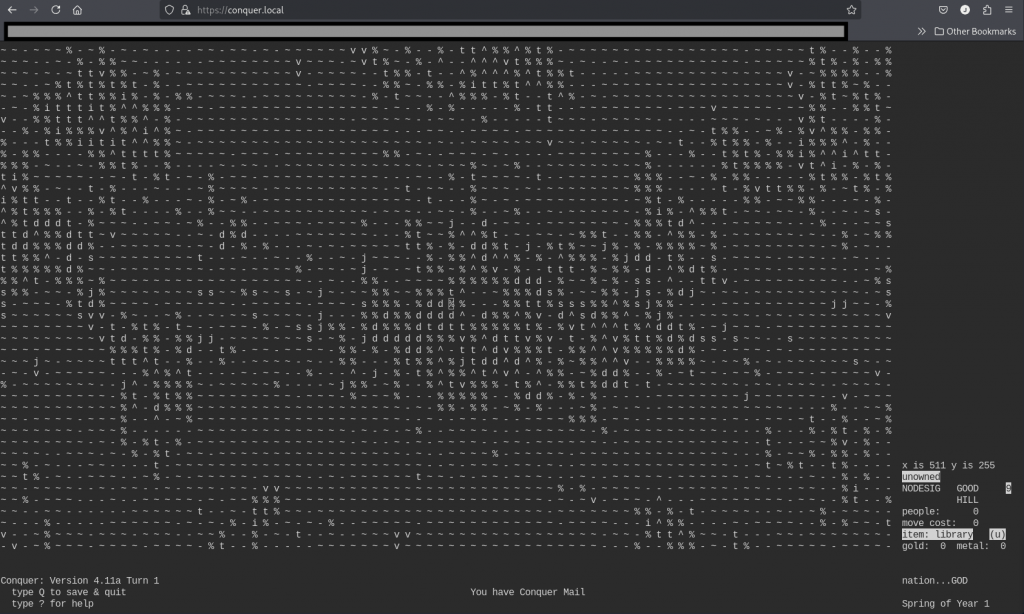
Task: View site security info padlock
Action: (184, 9)
